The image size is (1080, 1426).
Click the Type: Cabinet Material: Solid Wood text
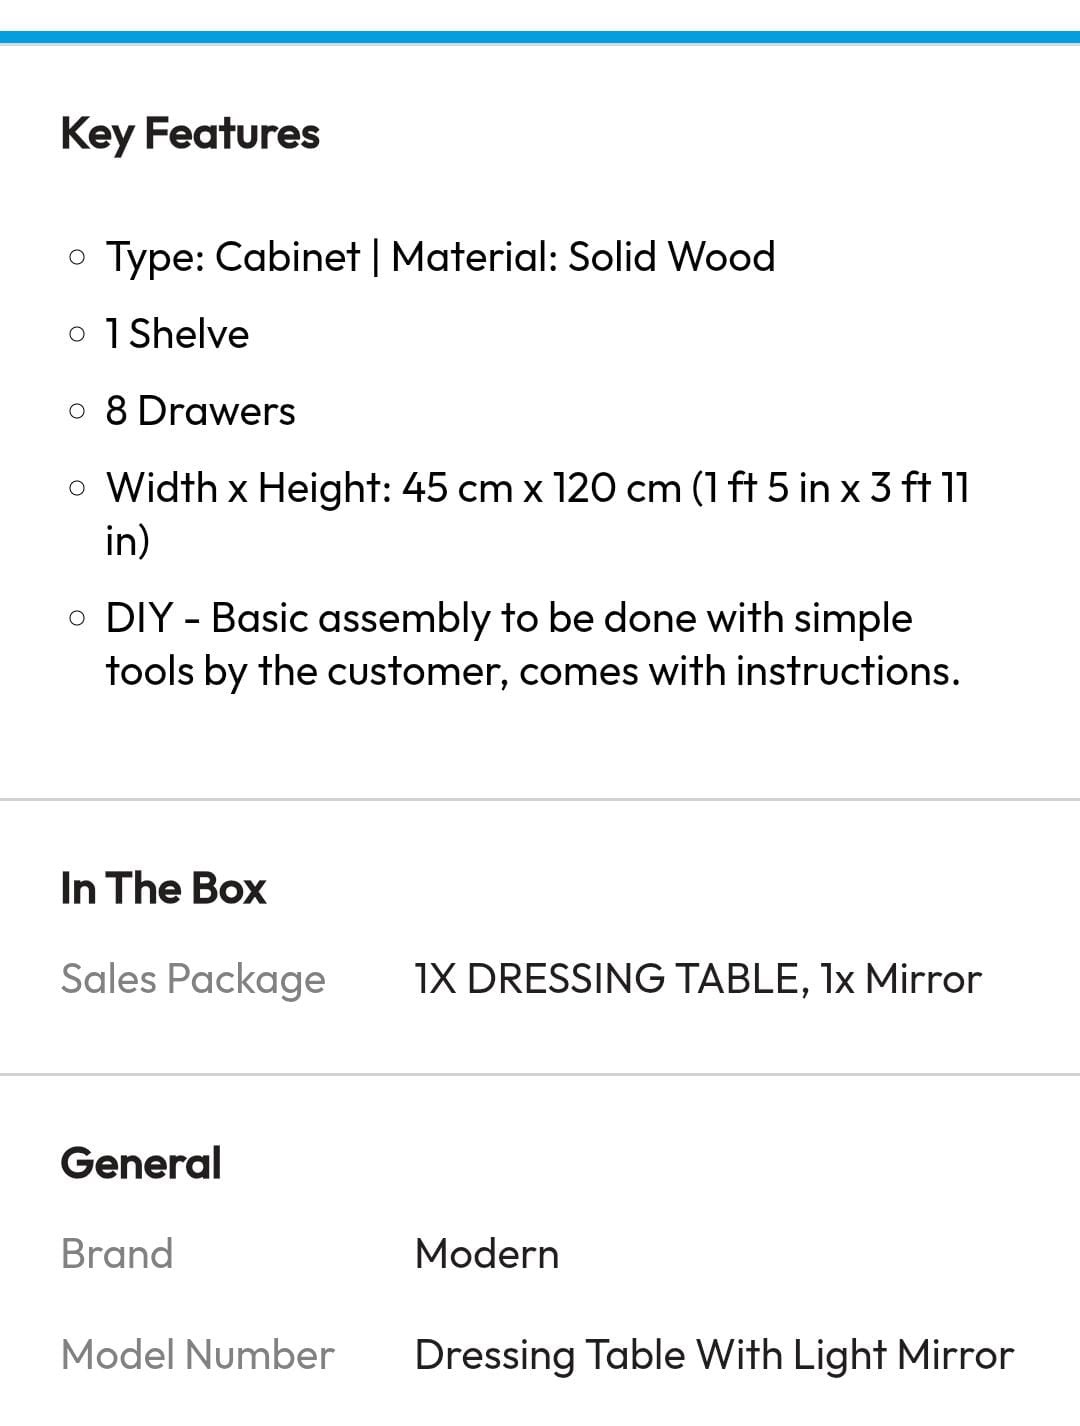pyautogui.click(x=440, y=257)
